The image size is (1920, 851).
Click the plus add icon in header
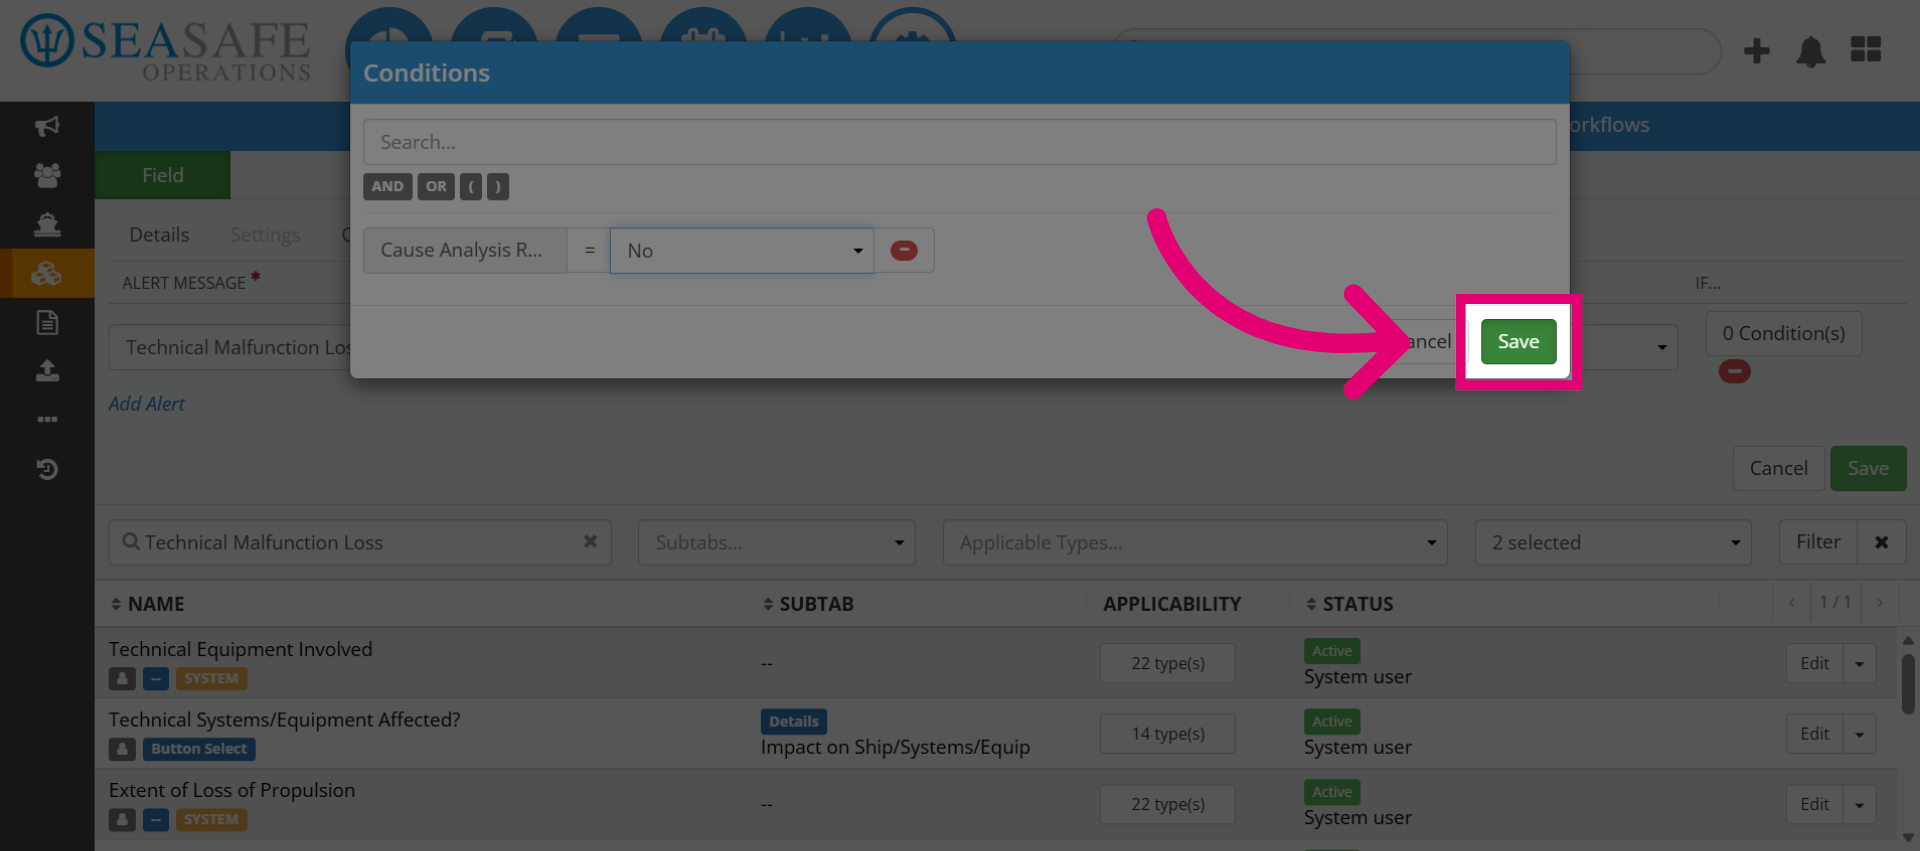pos(1757,50)
